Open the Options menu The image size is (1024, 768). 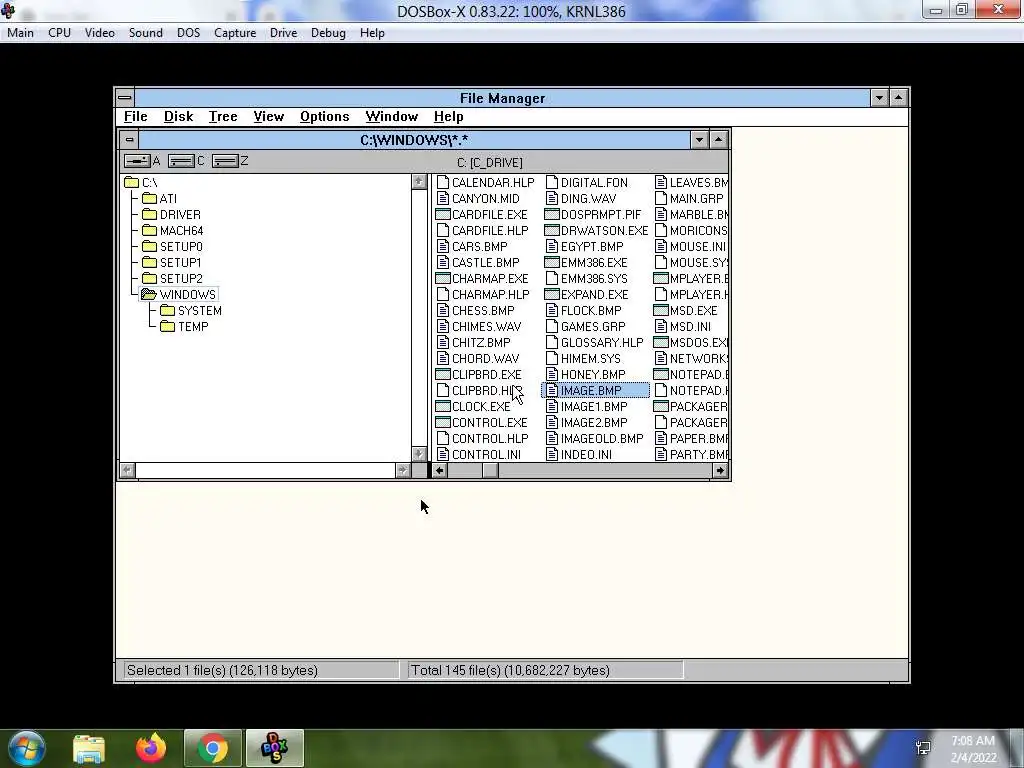tap(325, 116)
